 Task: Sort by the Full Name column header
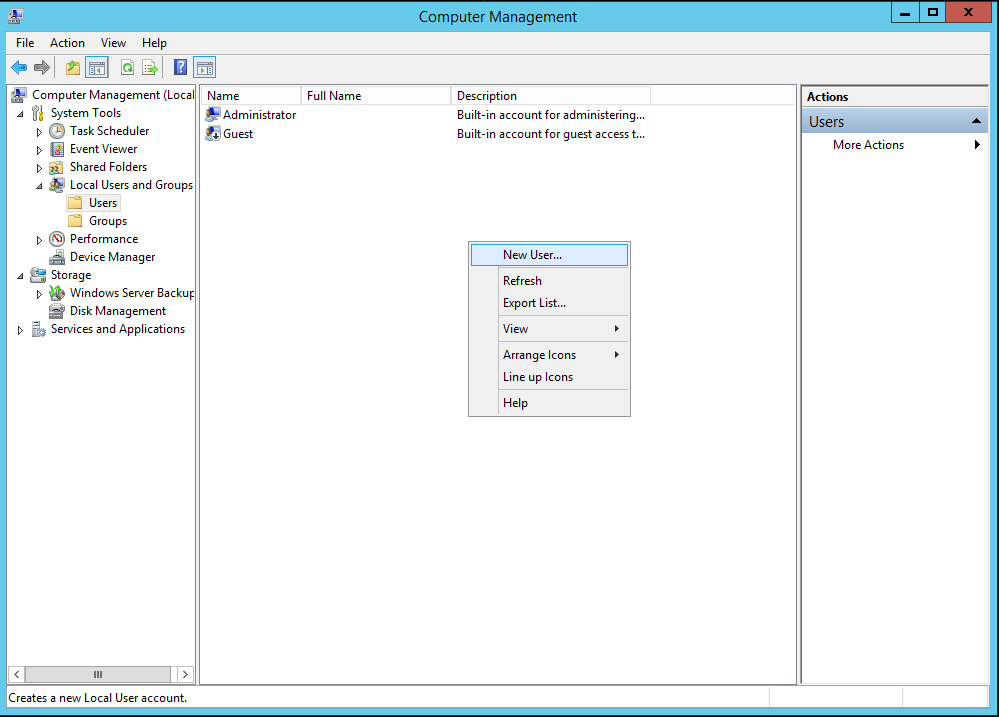click(x=376, y=96)
